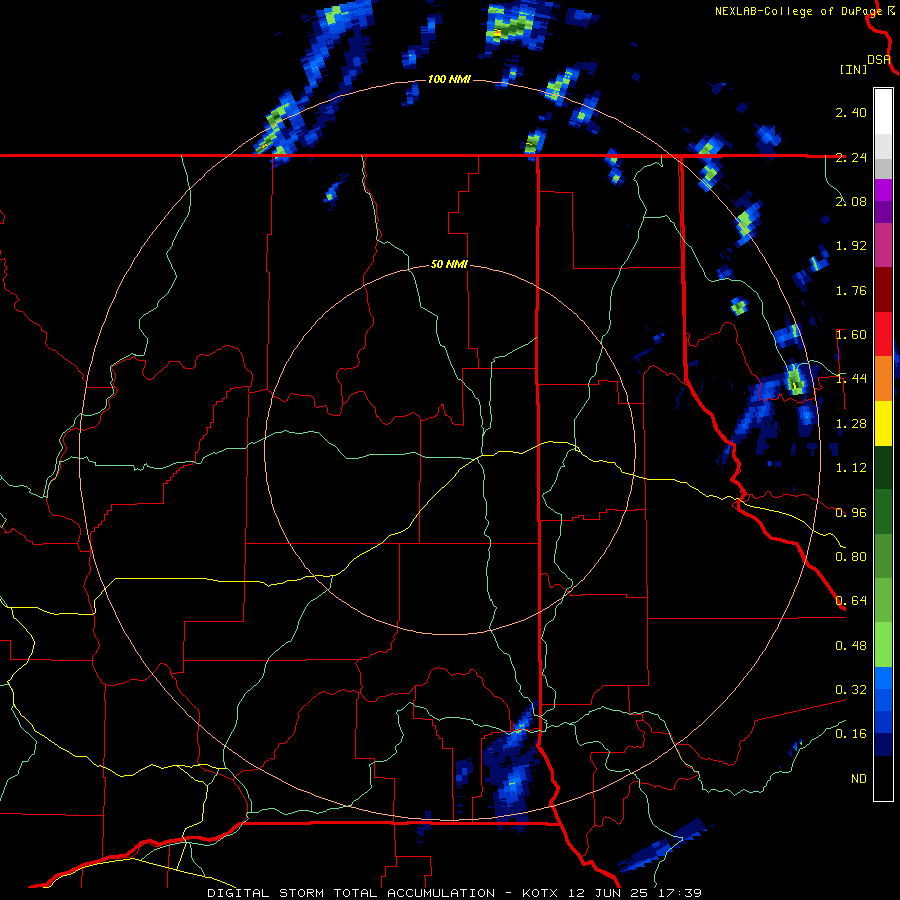Click the 0.96 legend value
900x900 pixels.
click(x=851, y=513)
